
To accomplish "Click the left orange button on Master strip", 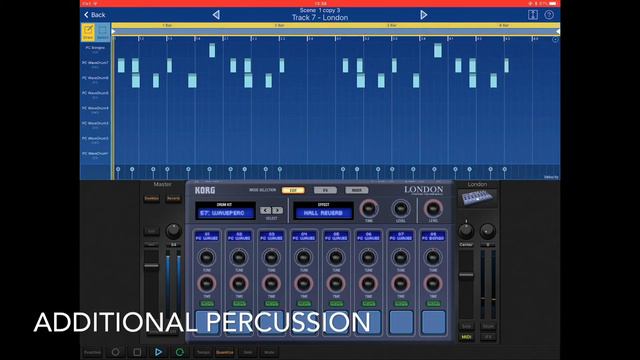I will 152,199.
